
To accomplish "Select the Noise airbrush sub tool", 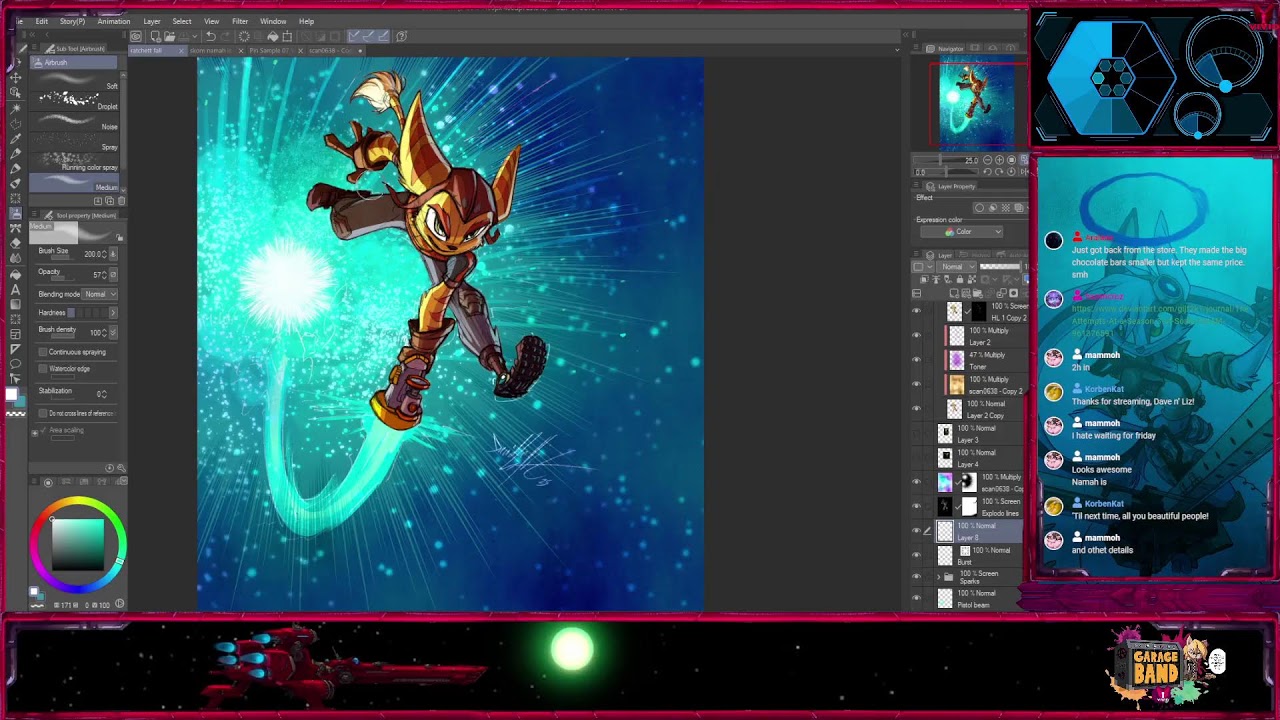I will pyautogui.click(x=75, y=121).
